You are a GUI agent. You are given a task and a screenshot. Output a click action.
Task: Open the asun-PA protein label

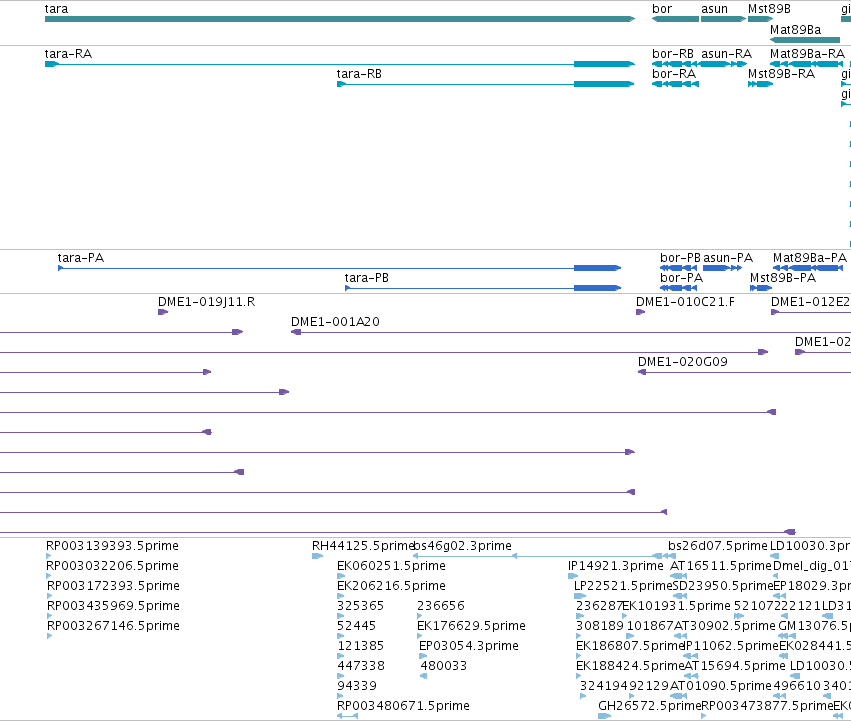coord(728,258)
